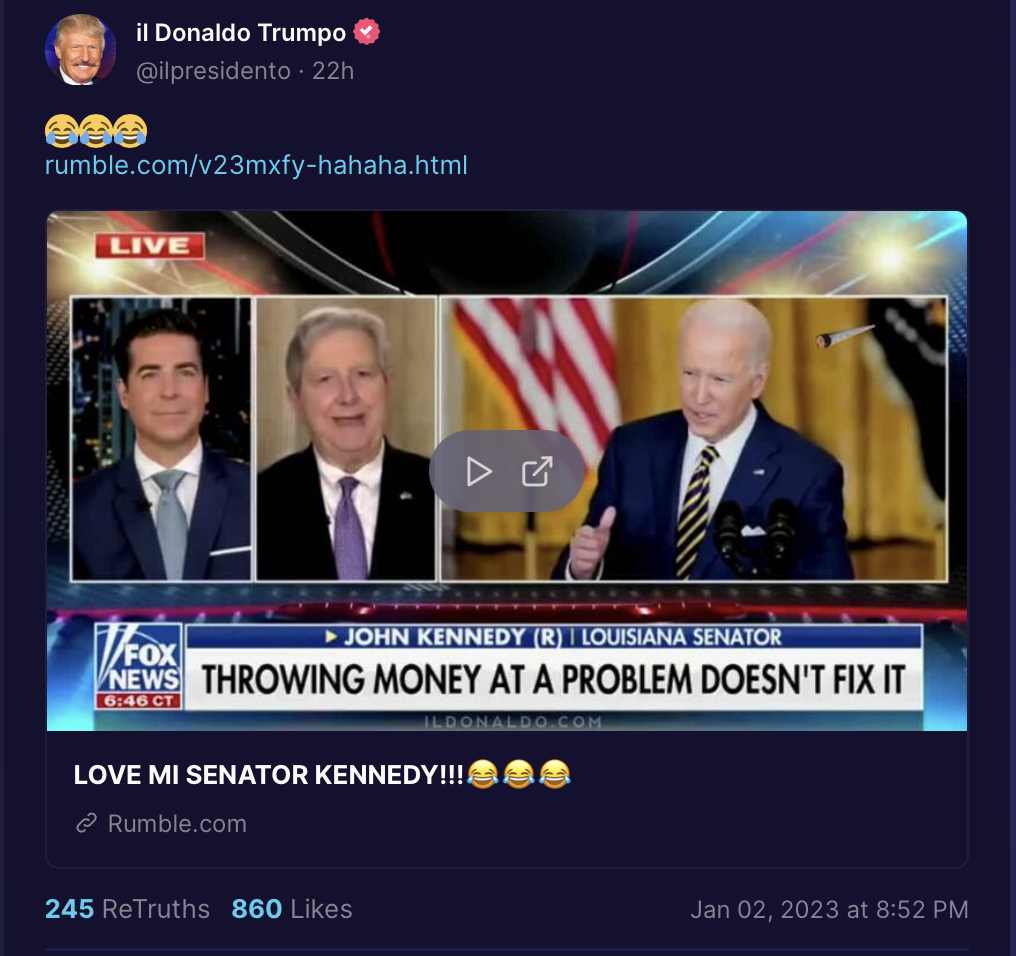
Task: Click the Jan 02, 2023 at 8:52 PM date
Action: pos(829,909)
